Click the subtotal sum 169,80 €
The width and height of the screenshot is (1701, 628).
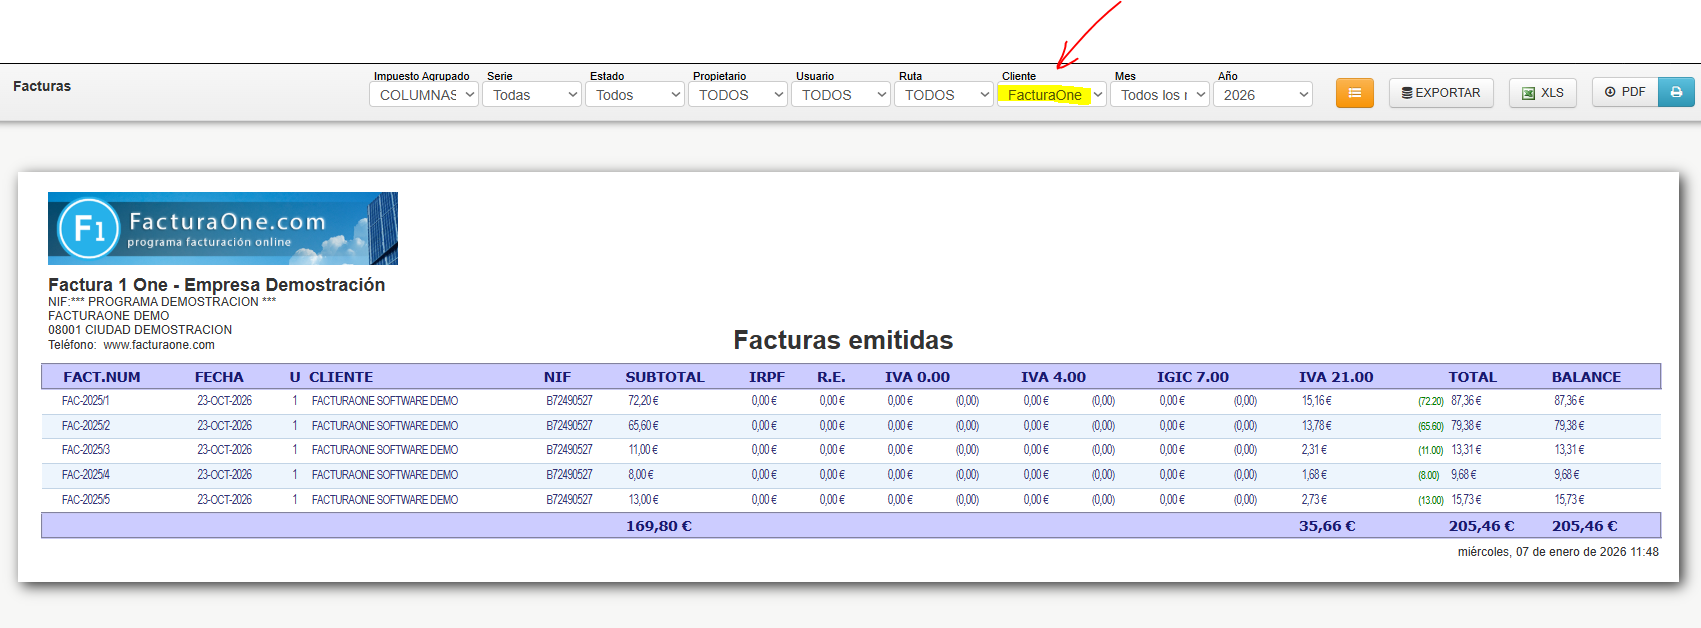pos(659,526)
